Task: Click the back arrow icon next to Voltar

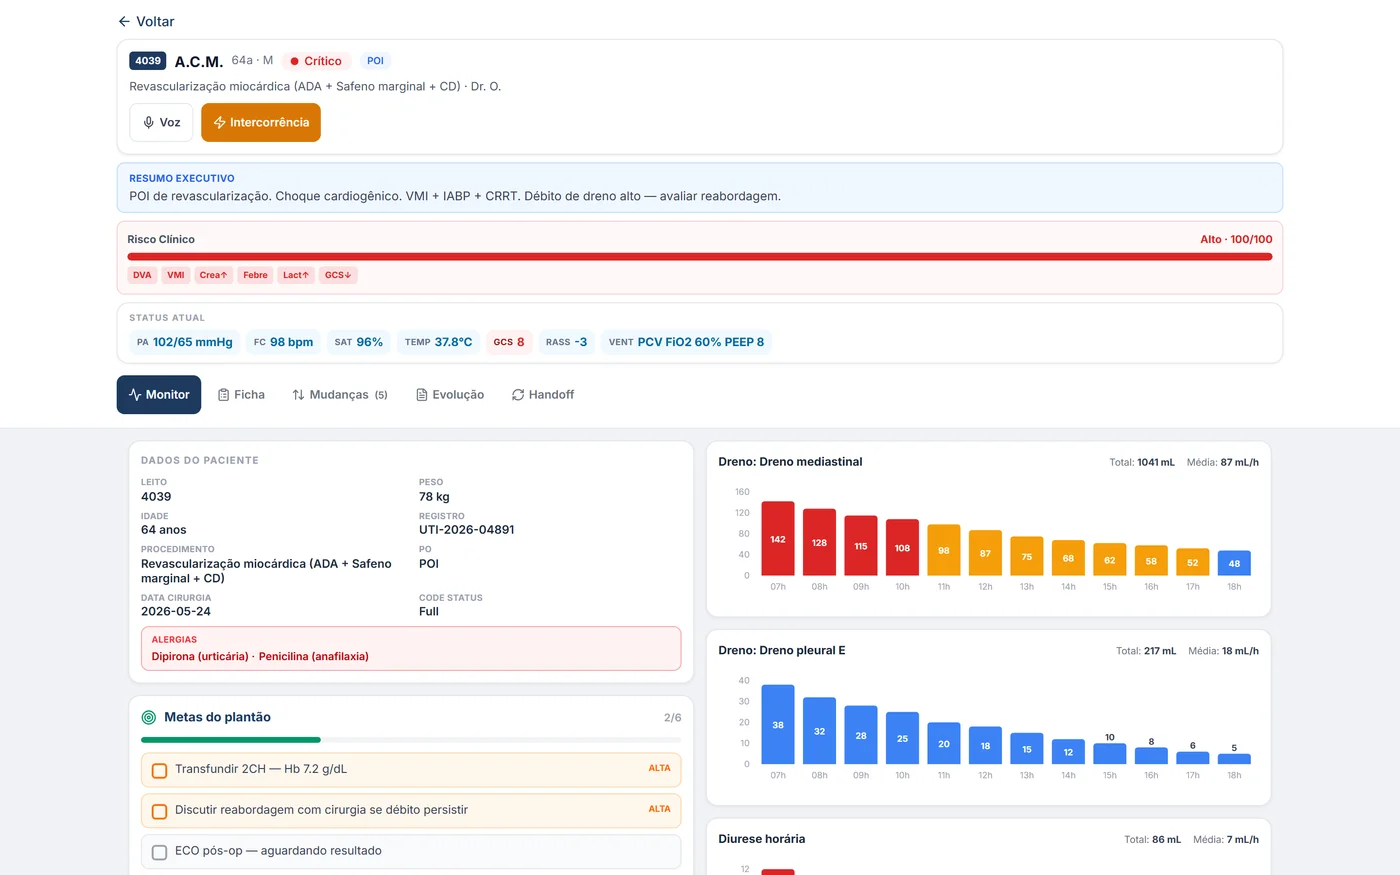Action: [124, 21]
